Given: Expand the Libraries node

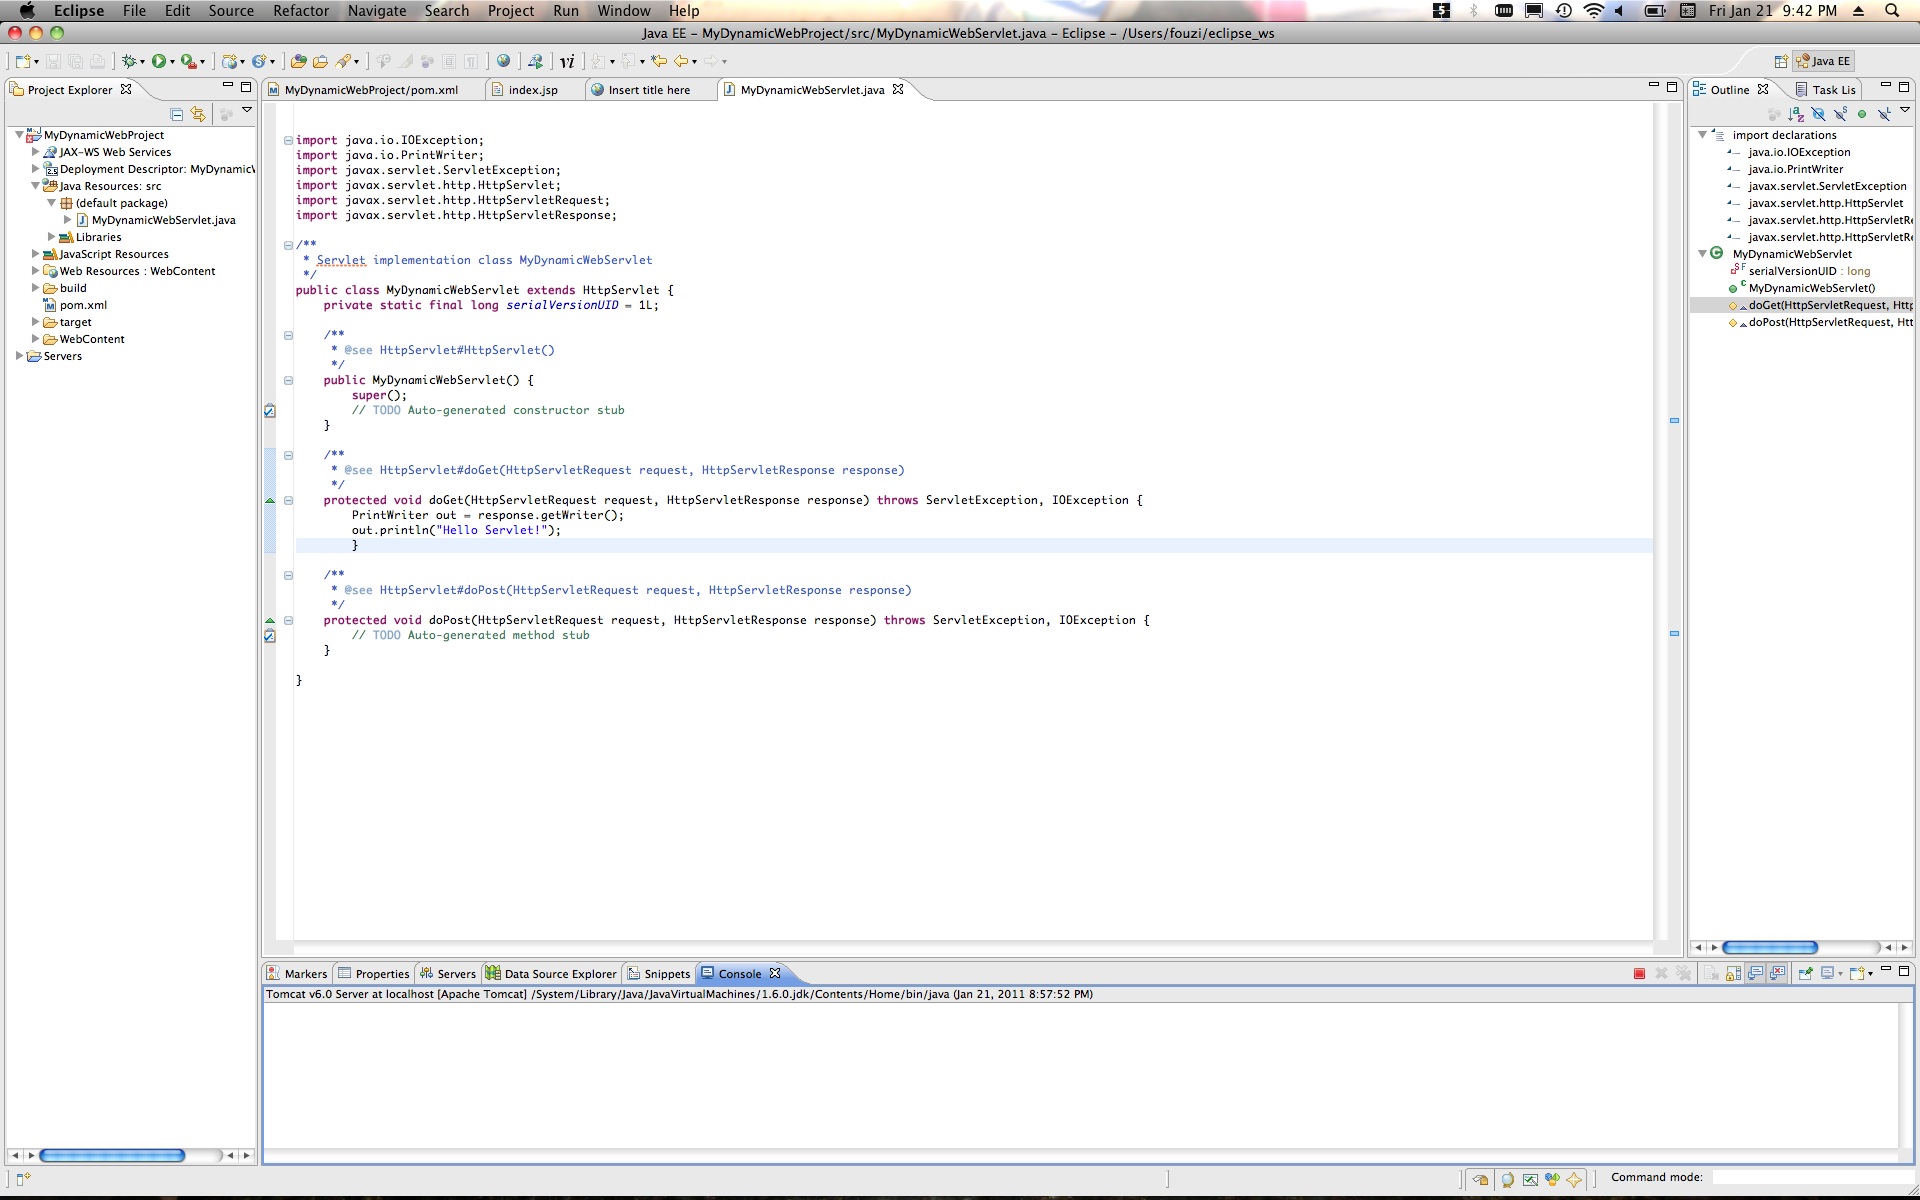Looking at the screenshot, I should [x=51, y=237].
